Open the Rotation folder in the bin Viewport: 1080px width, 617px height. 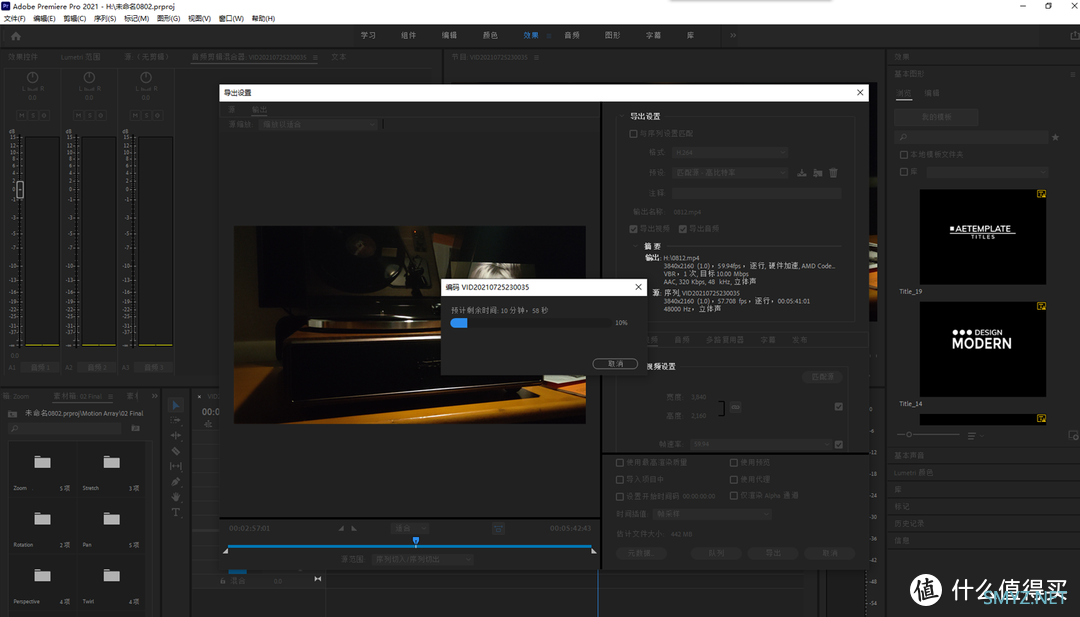[43, 519]
